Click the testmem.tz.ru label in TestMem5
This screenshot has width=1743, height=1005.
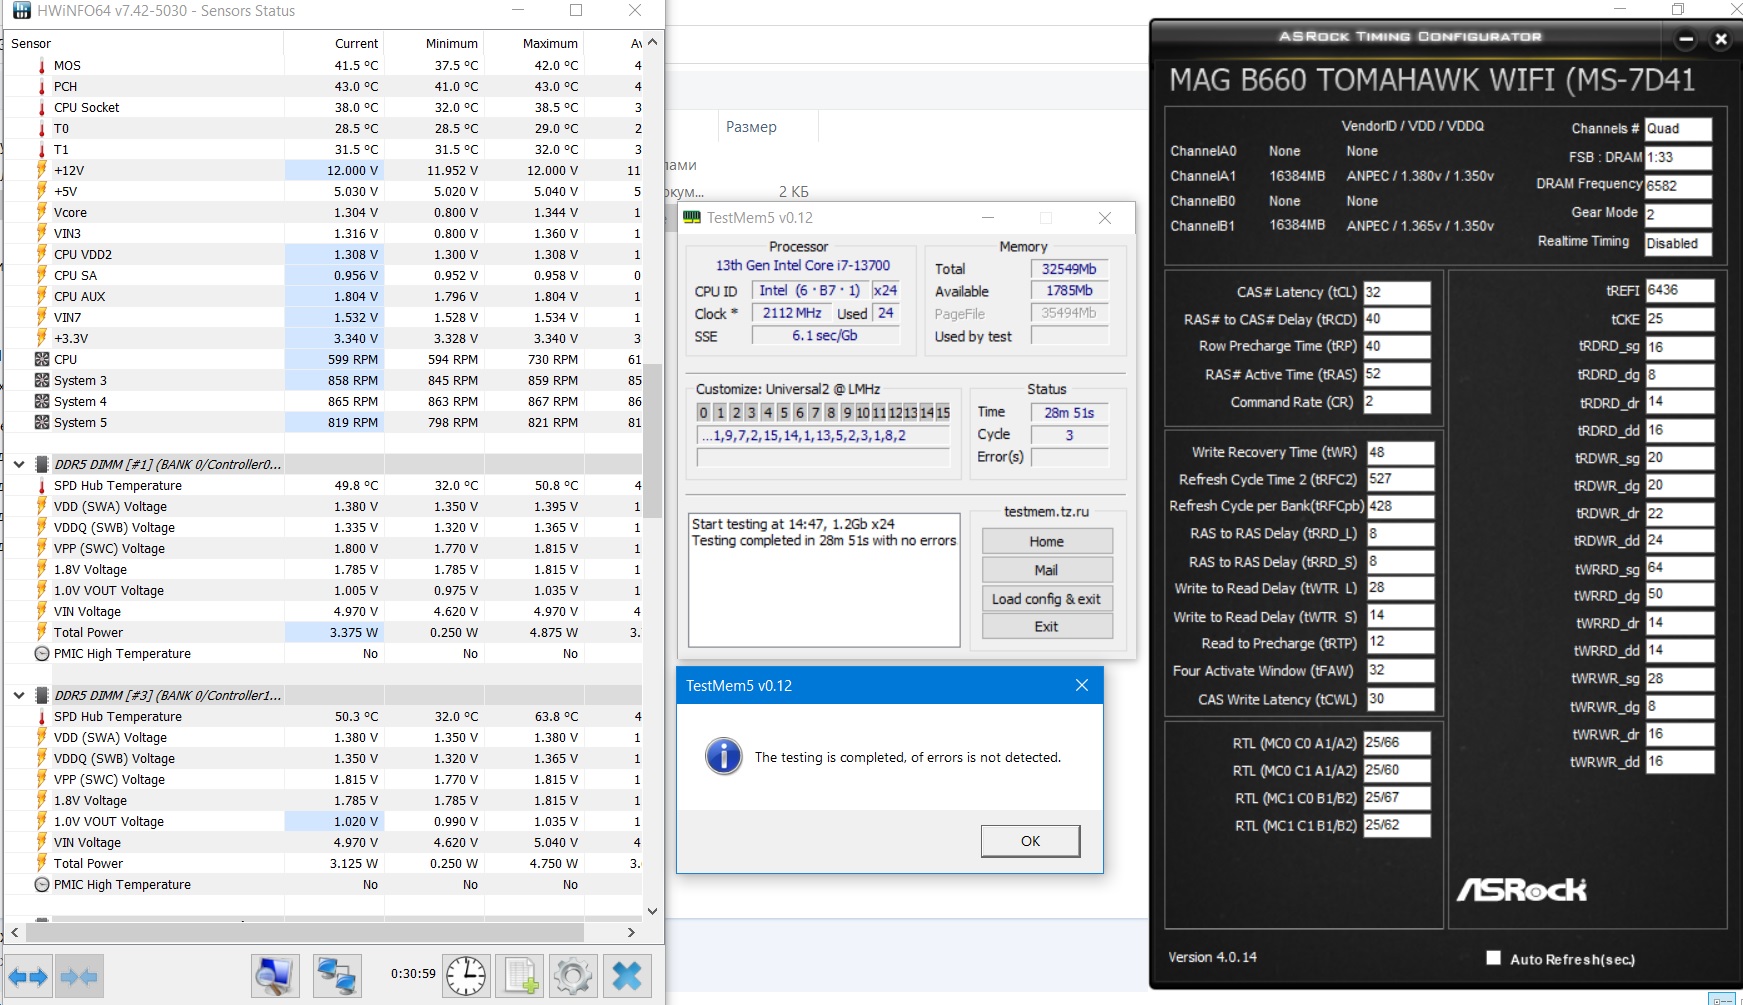(x=1046, y=511)
